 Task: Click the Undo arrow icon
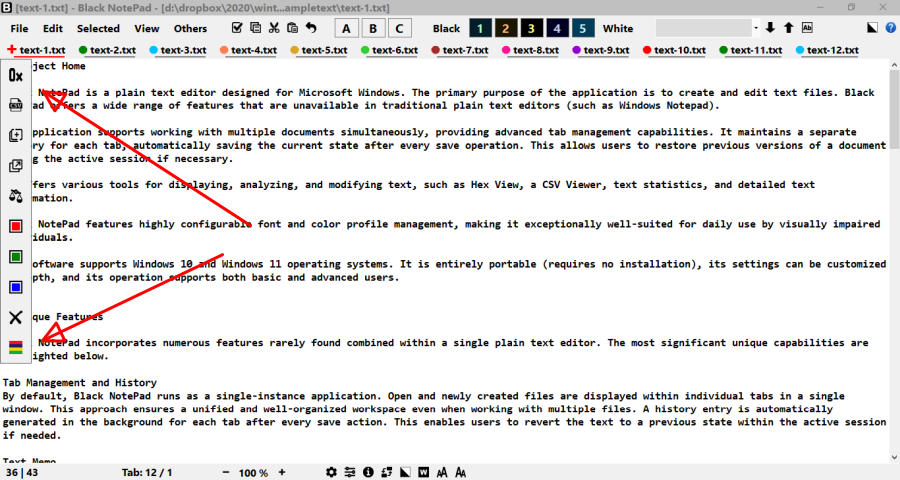(x=311, y=28)
